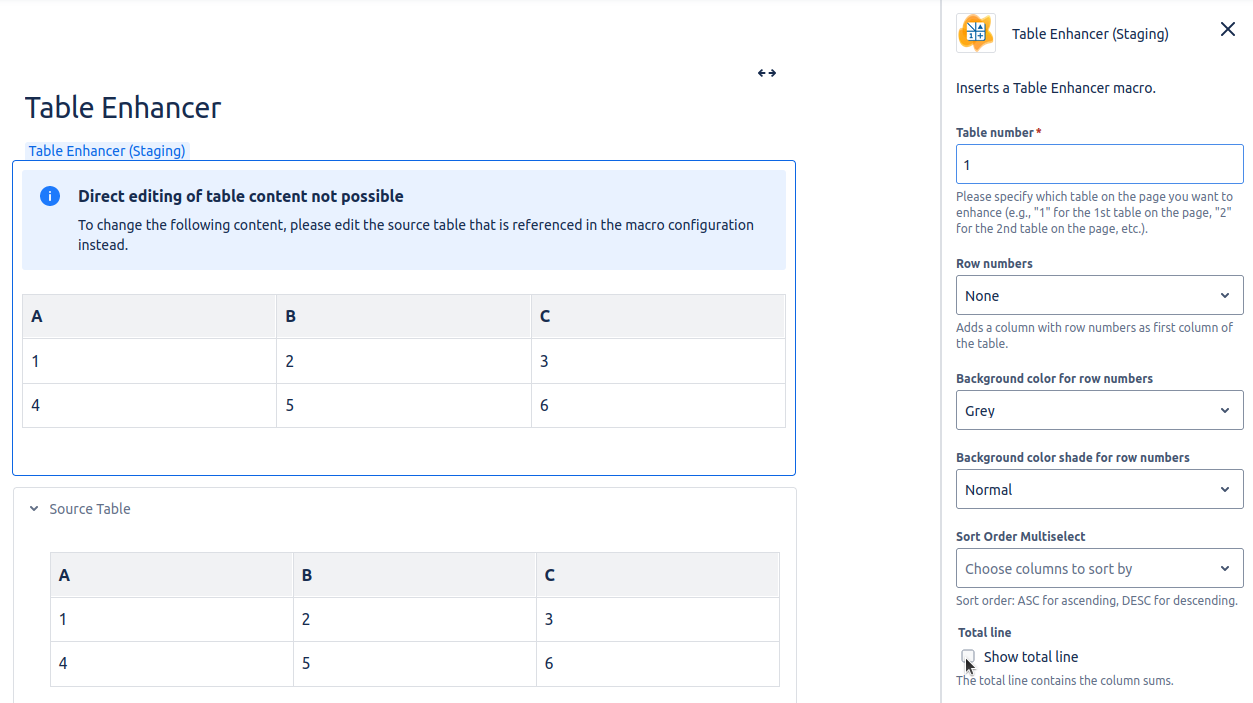The height and width of the screenshot is (703, 1253).
Task: Click into the Table number input field
Action: pyautogui.click(x=1099, y=165)
